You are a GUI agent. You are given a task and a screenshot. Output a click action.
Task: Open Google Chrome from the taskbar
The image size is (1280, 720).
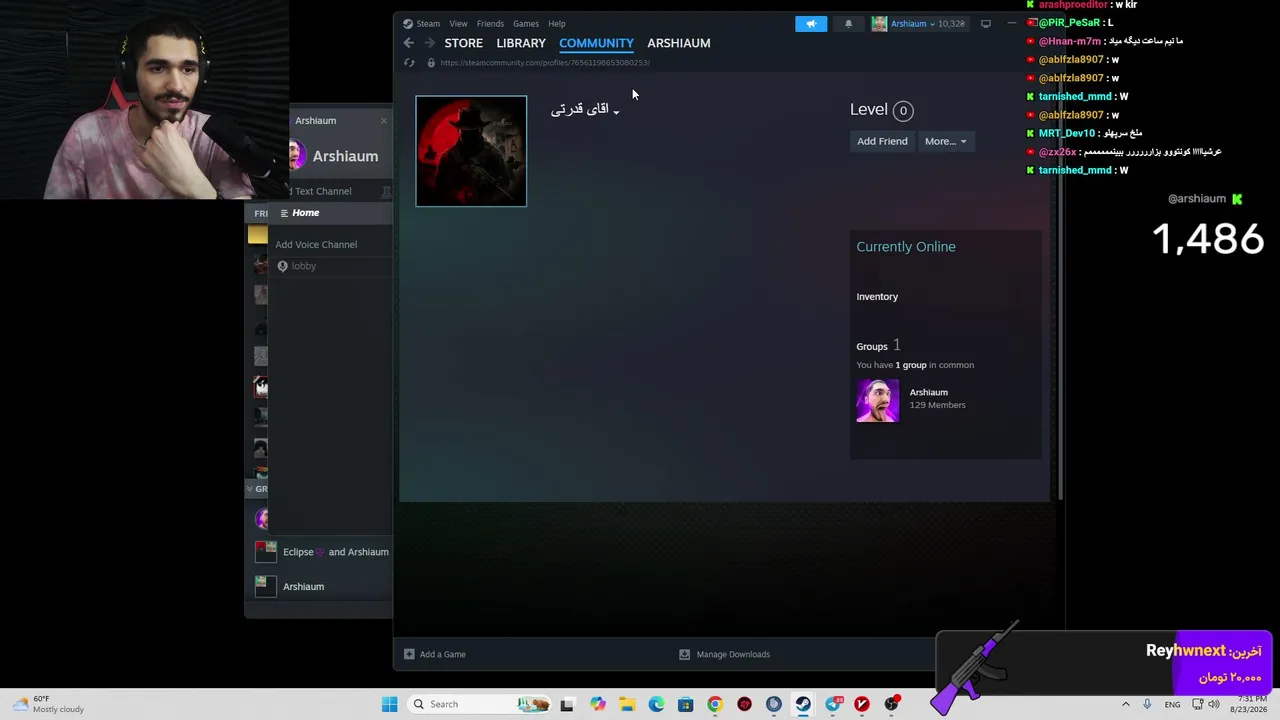[x=714, y=704]
